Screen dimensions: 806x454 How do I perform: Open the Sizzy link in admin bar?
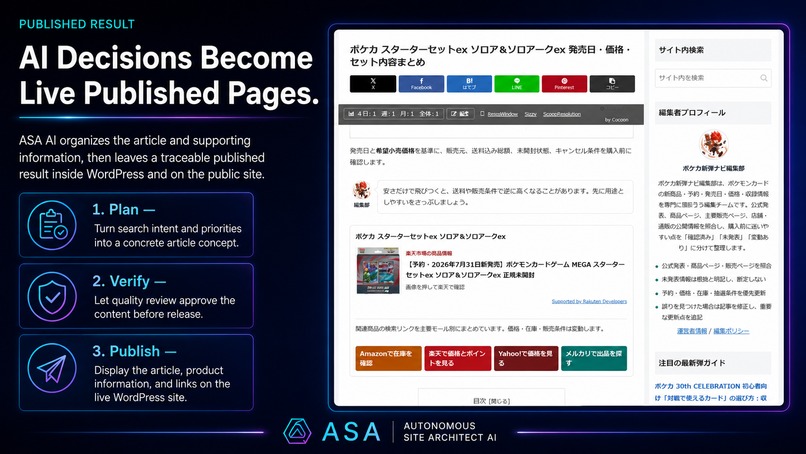(x=530, y=114)
